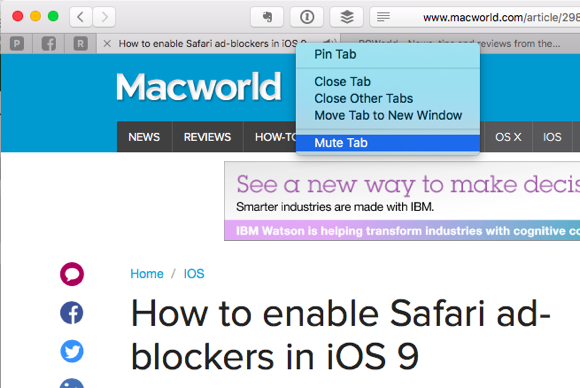Share article via the Twitter icon
Image resolution: width=580 pixels, height=388 pixels.
coord(72,351)
